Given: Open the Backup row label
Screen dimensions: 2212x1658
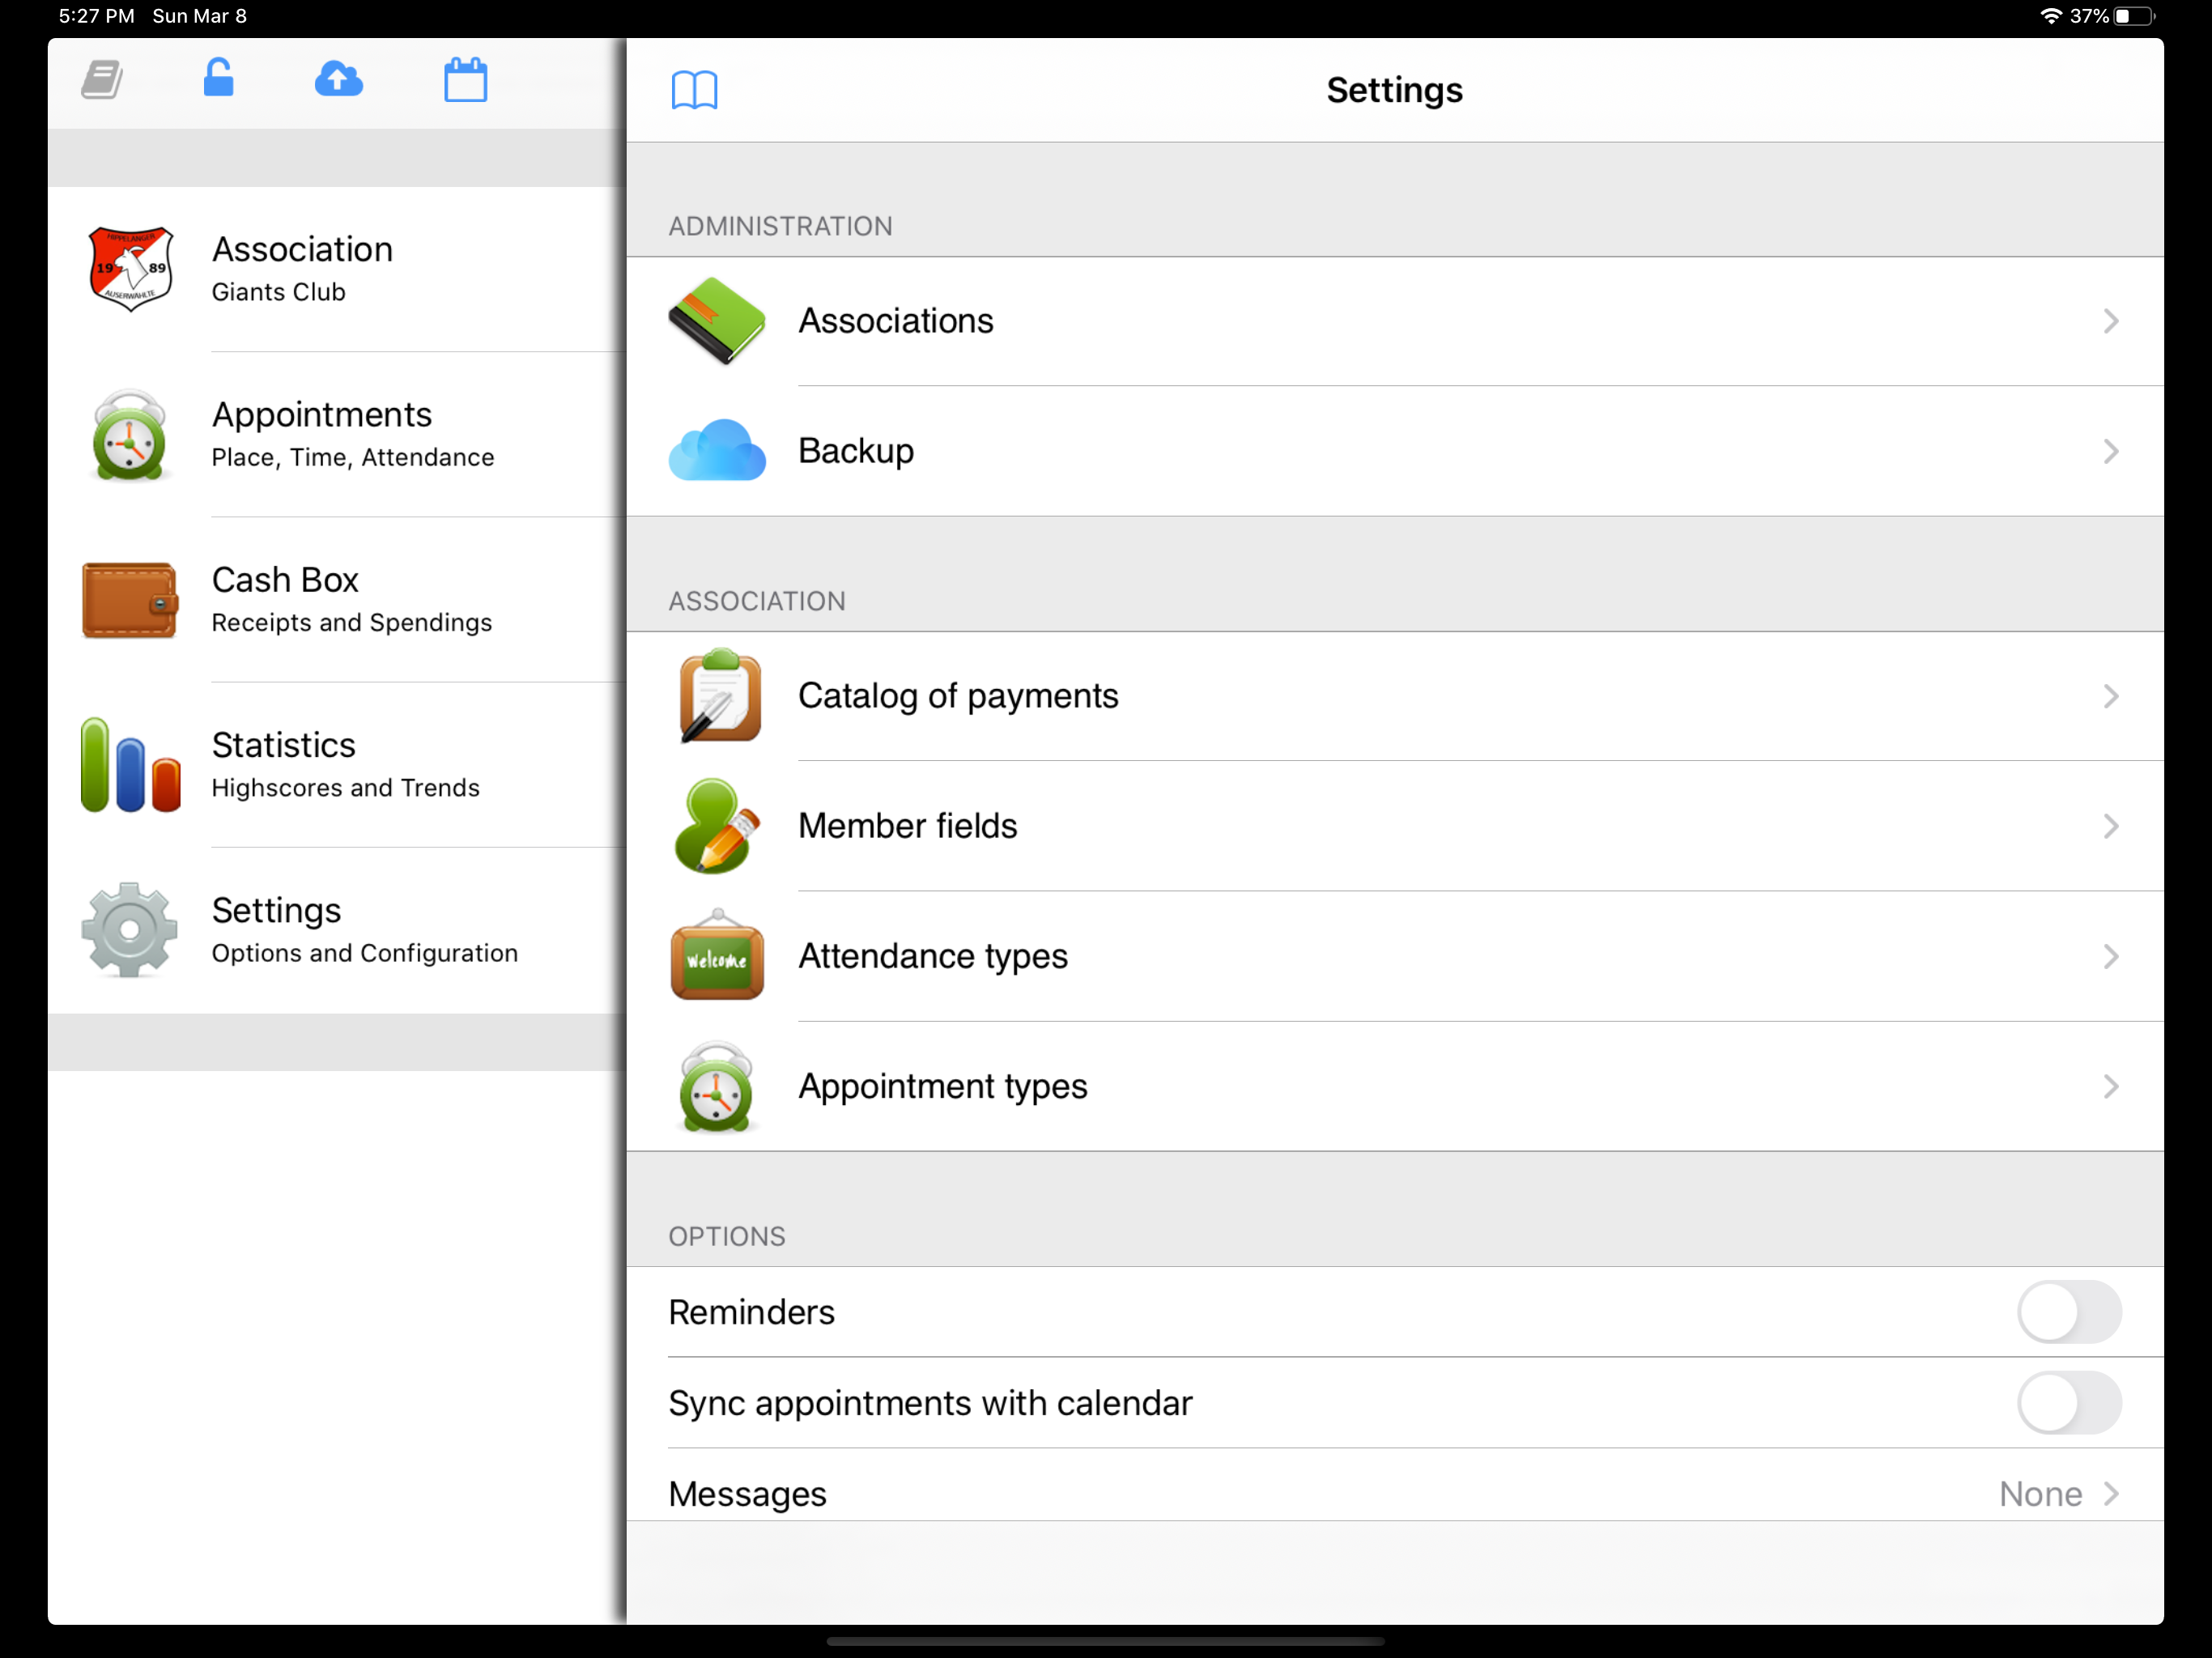Looking at the screenshot, I should (x=856, y=451).
